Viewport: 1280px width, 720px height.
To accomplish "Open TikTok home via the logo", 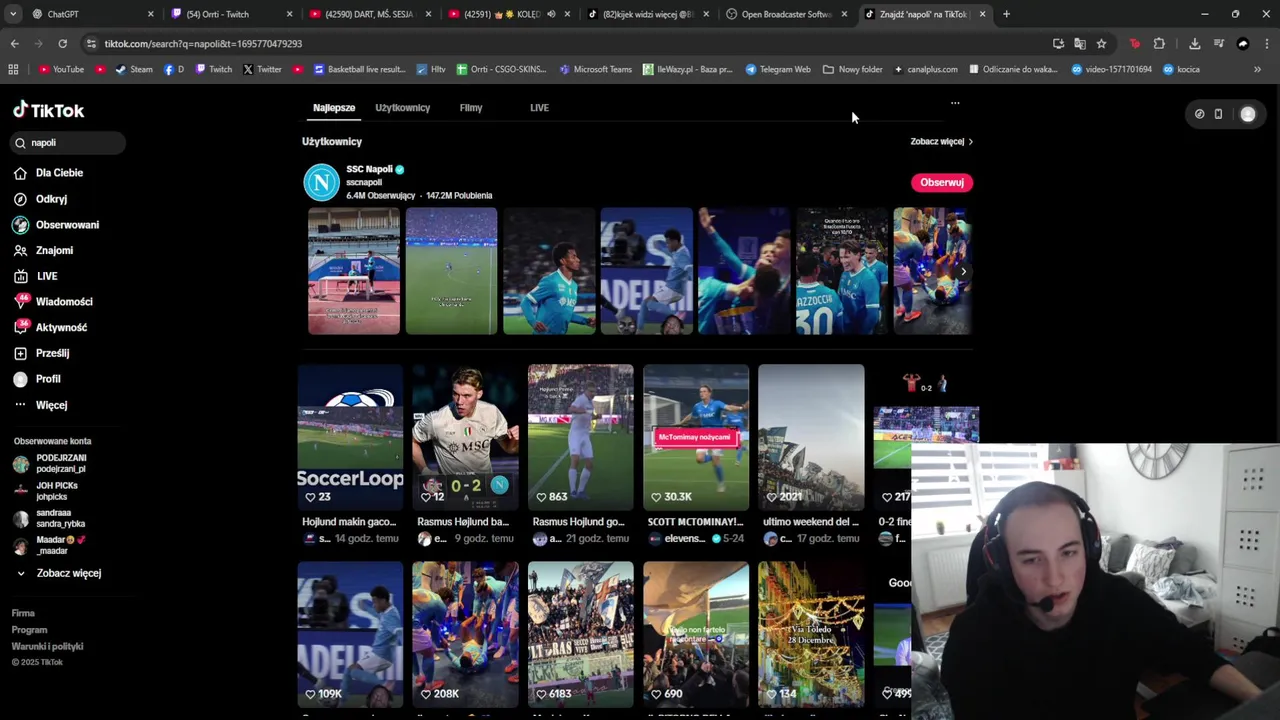I will [48, 110].
